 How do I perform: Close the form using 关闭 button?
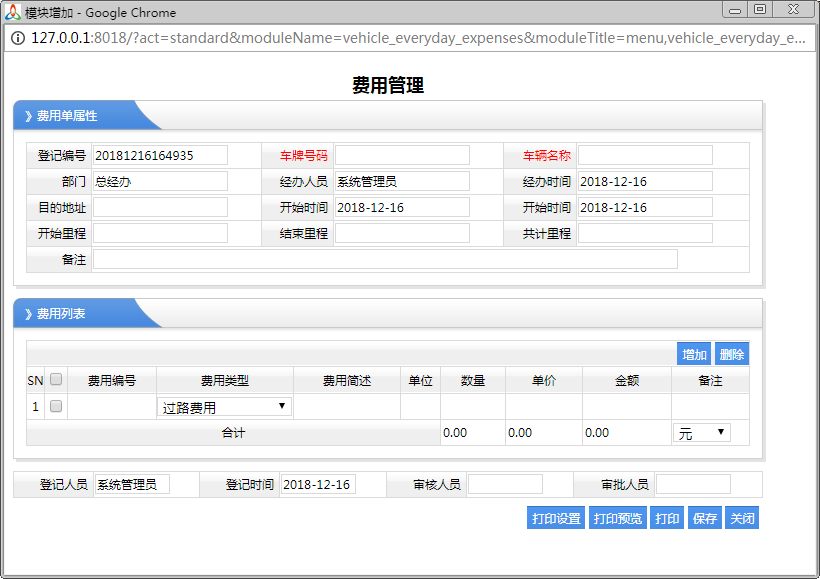(742, 519)
